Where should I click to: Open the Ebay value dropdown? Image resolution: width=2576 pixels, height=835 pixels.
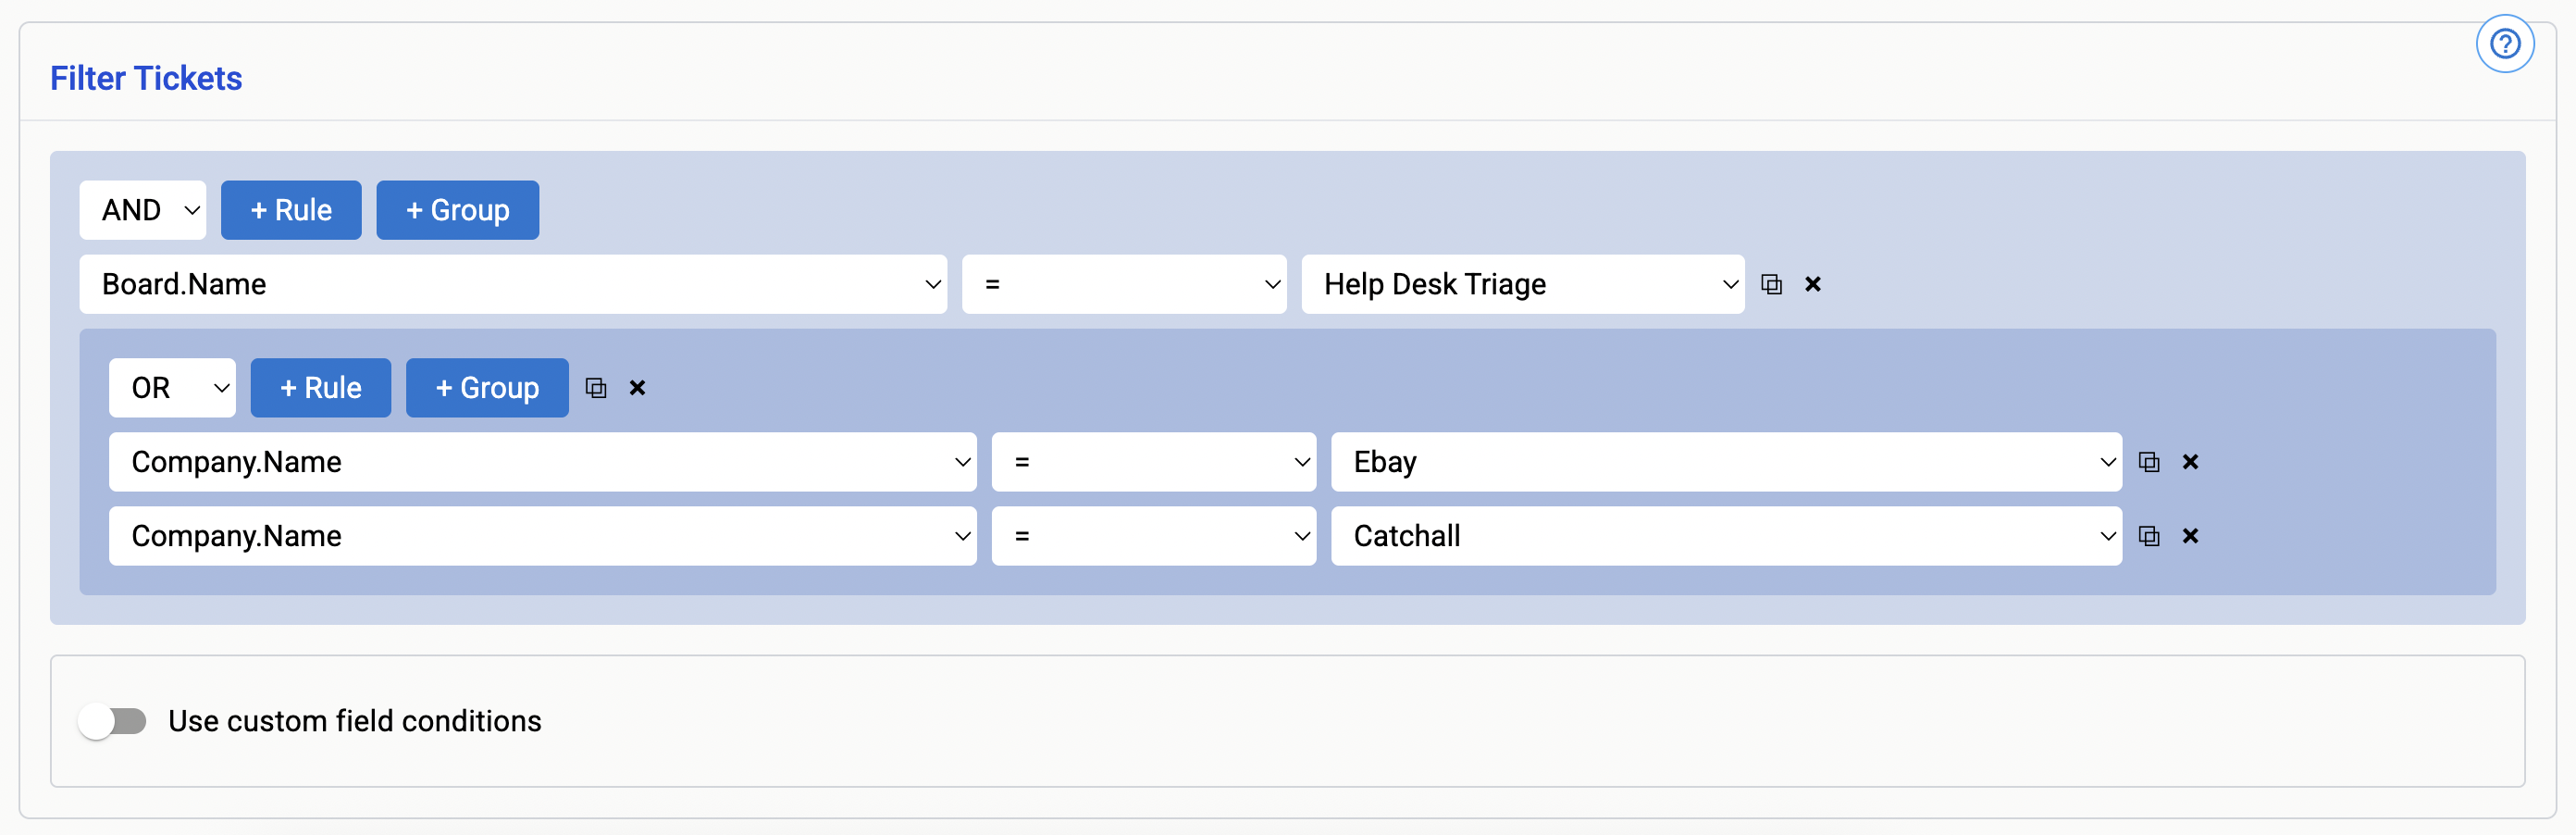coord(1725,462)
